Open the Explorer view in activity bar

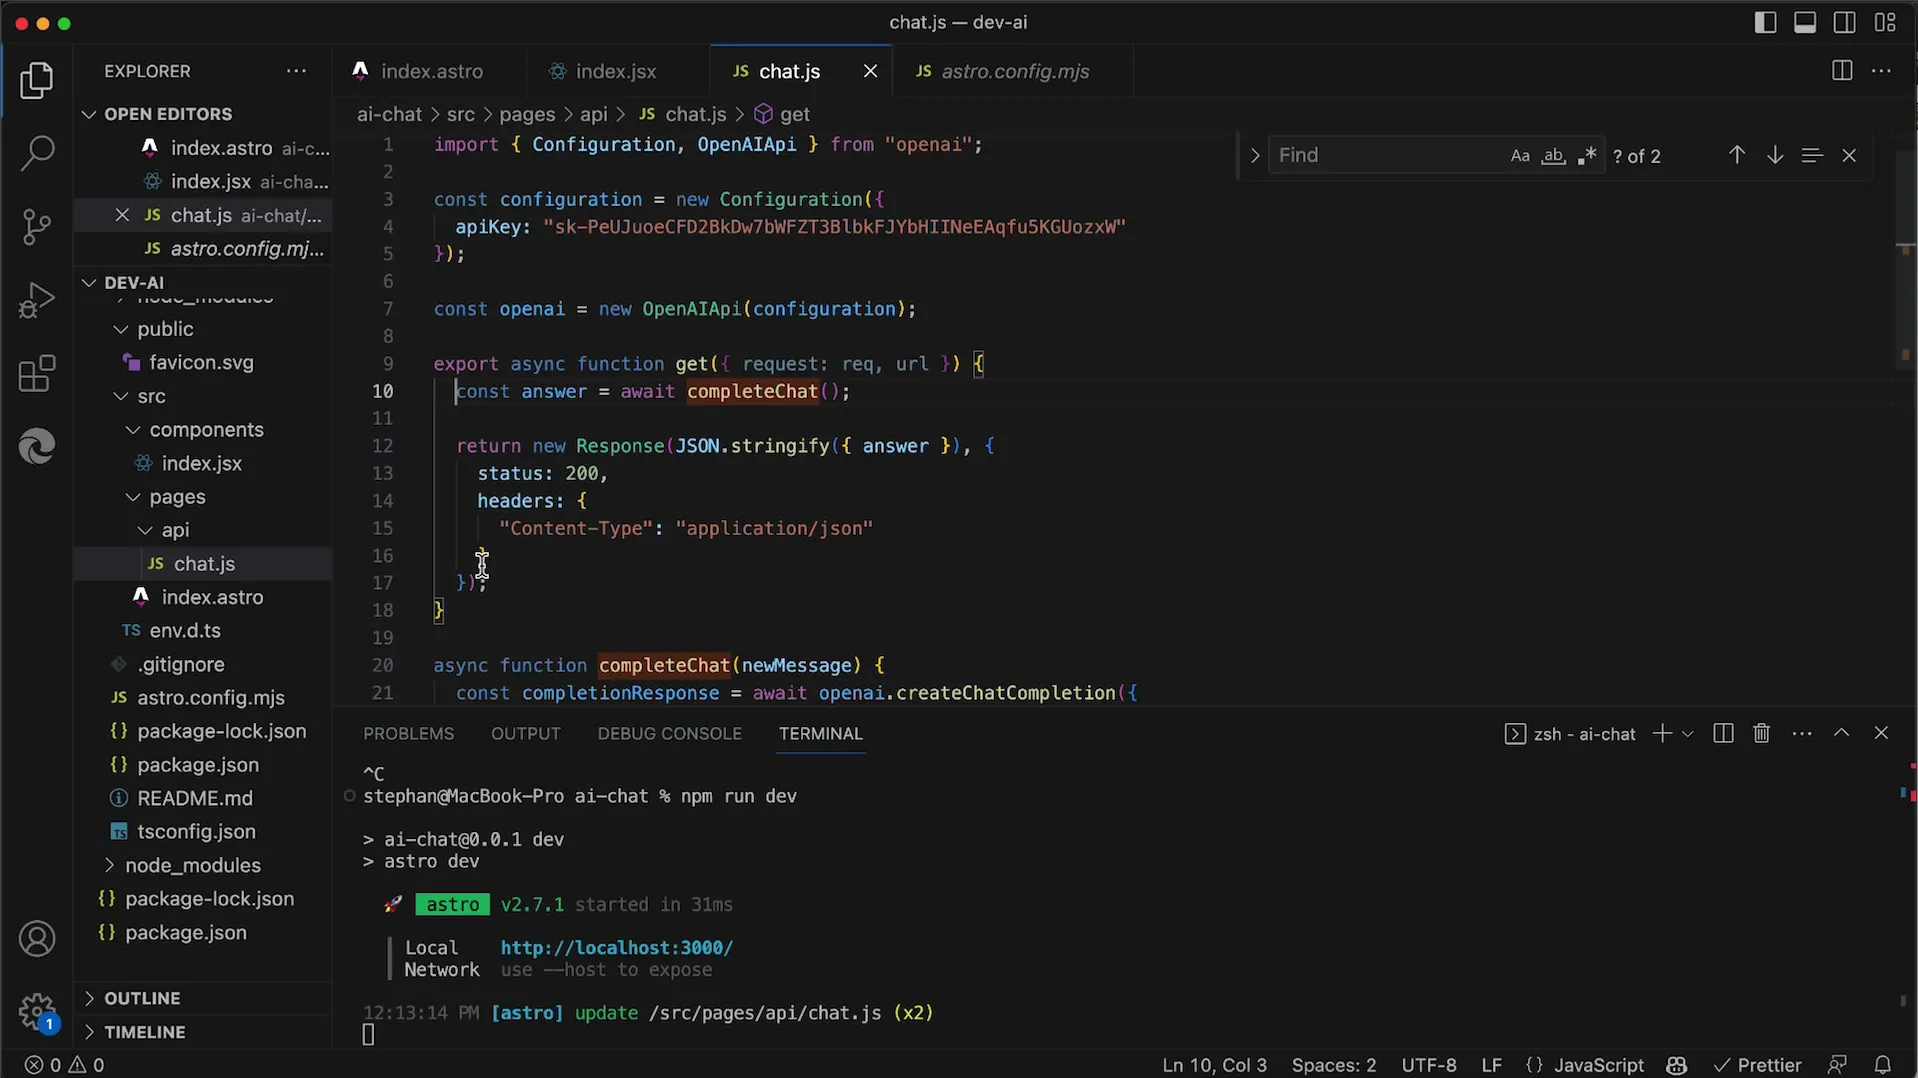point(37,81)
